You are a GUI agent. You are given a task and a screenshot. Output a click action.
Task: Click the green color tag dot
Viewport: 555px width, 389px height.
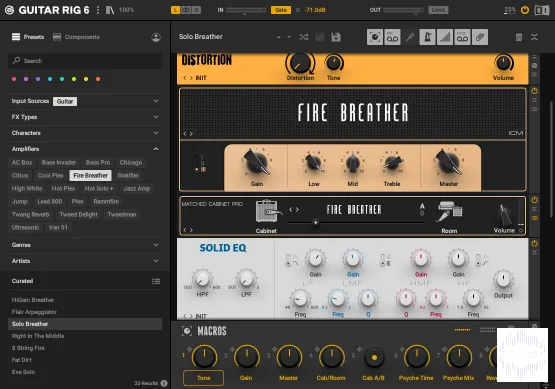pos(62,79)
